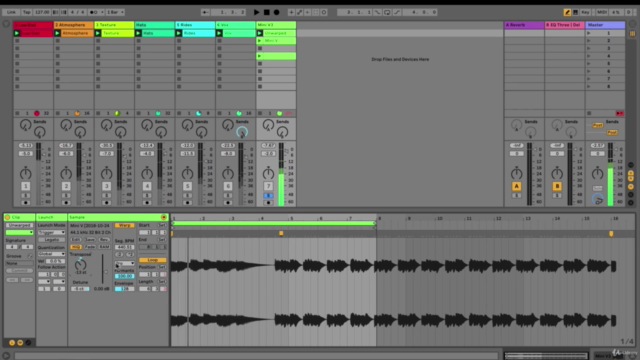Select the A Reverb return track header
Image resolution: width=640 pixels, height=360 pixels.
coord(524,25)
